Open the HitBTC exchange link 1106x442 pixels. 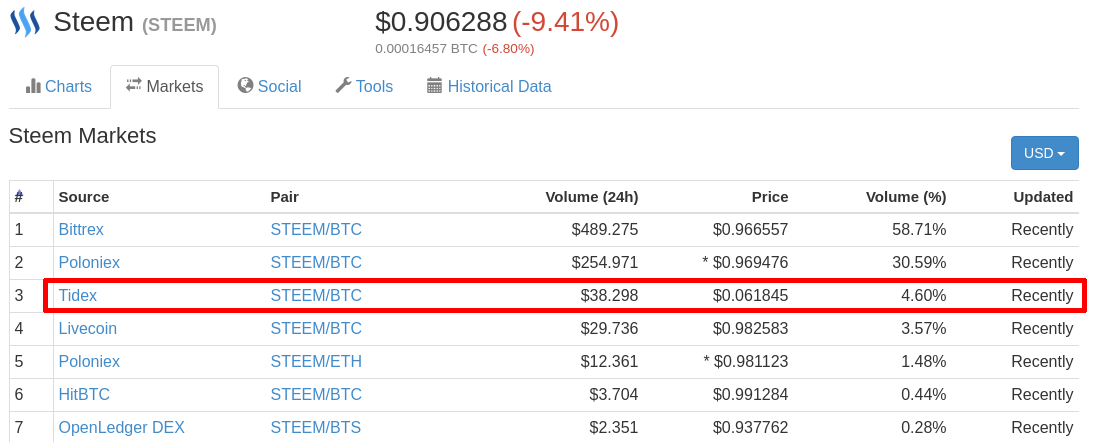tap(84, 394)
